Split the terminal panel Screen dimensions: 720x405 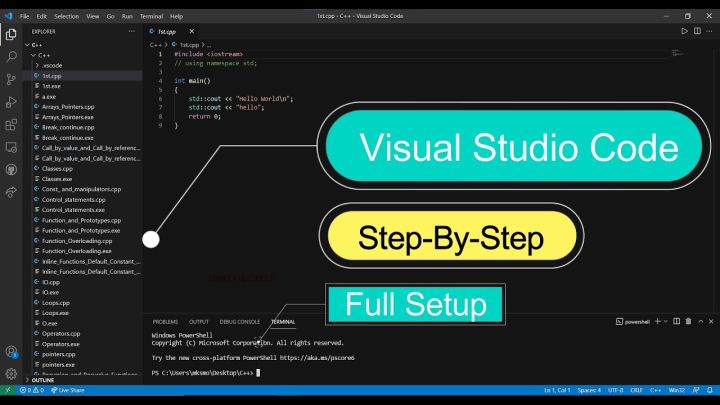tap(676, 321)
